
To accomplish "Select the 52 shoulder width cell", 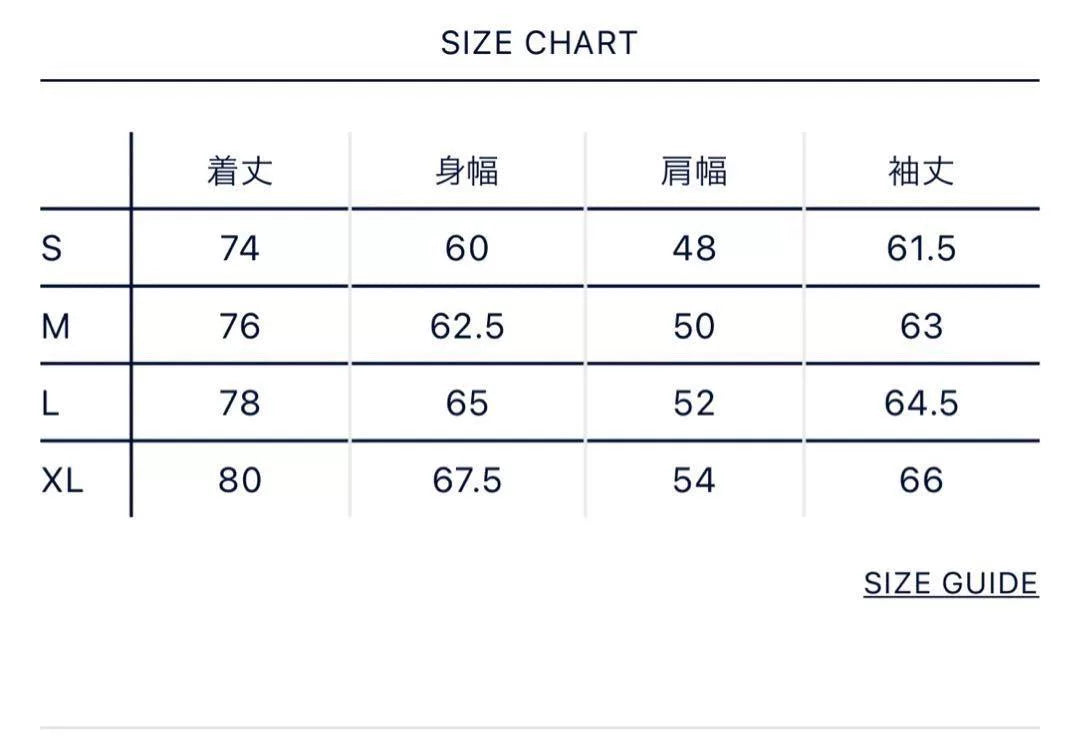I will [x=694, y=403].
